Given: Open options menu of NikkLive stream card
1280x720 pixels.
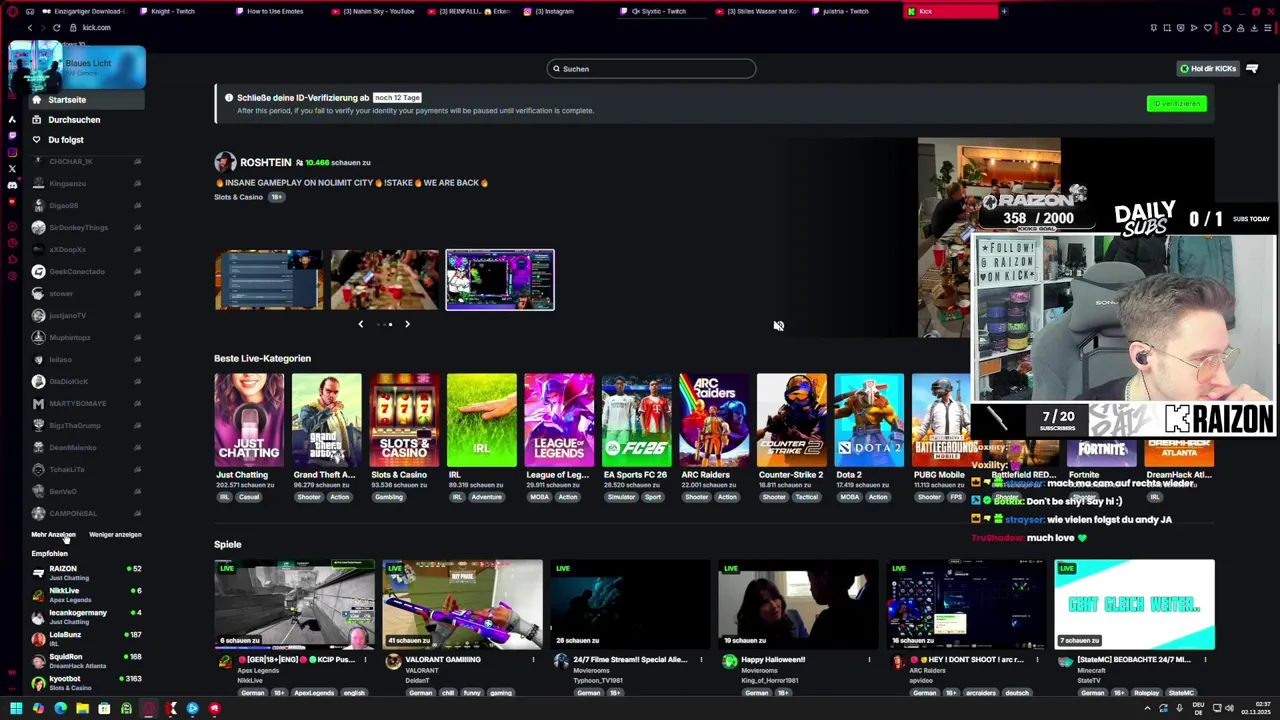Looking at the screenshot, I should (365, 660).
